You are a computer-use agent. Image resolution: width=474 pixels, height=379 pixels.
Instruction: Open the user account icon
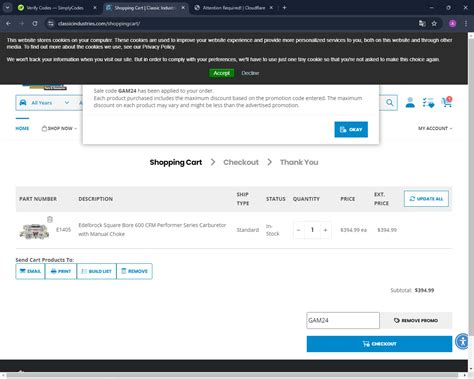click(410, 103)
